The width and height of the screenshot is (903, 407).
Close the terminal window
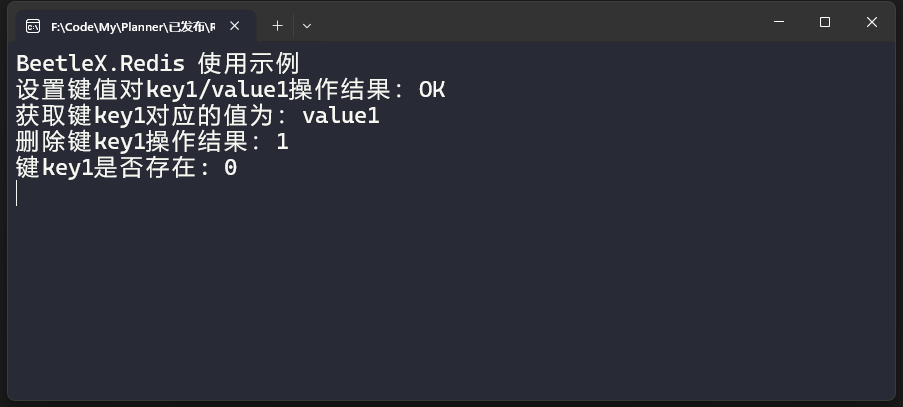point(871,22)
